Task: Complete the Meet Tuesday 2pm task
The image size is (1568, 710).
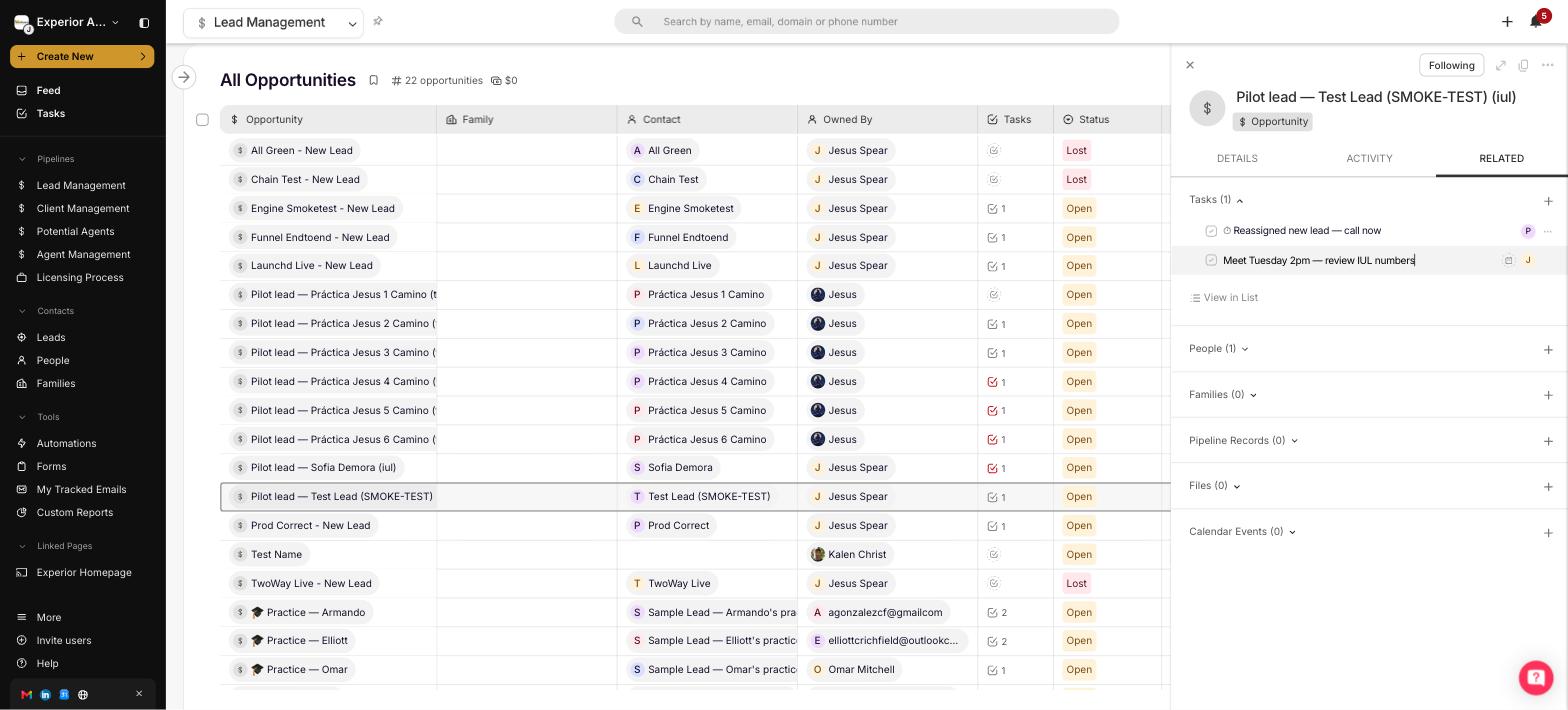Action: [x=1211, y=260]
